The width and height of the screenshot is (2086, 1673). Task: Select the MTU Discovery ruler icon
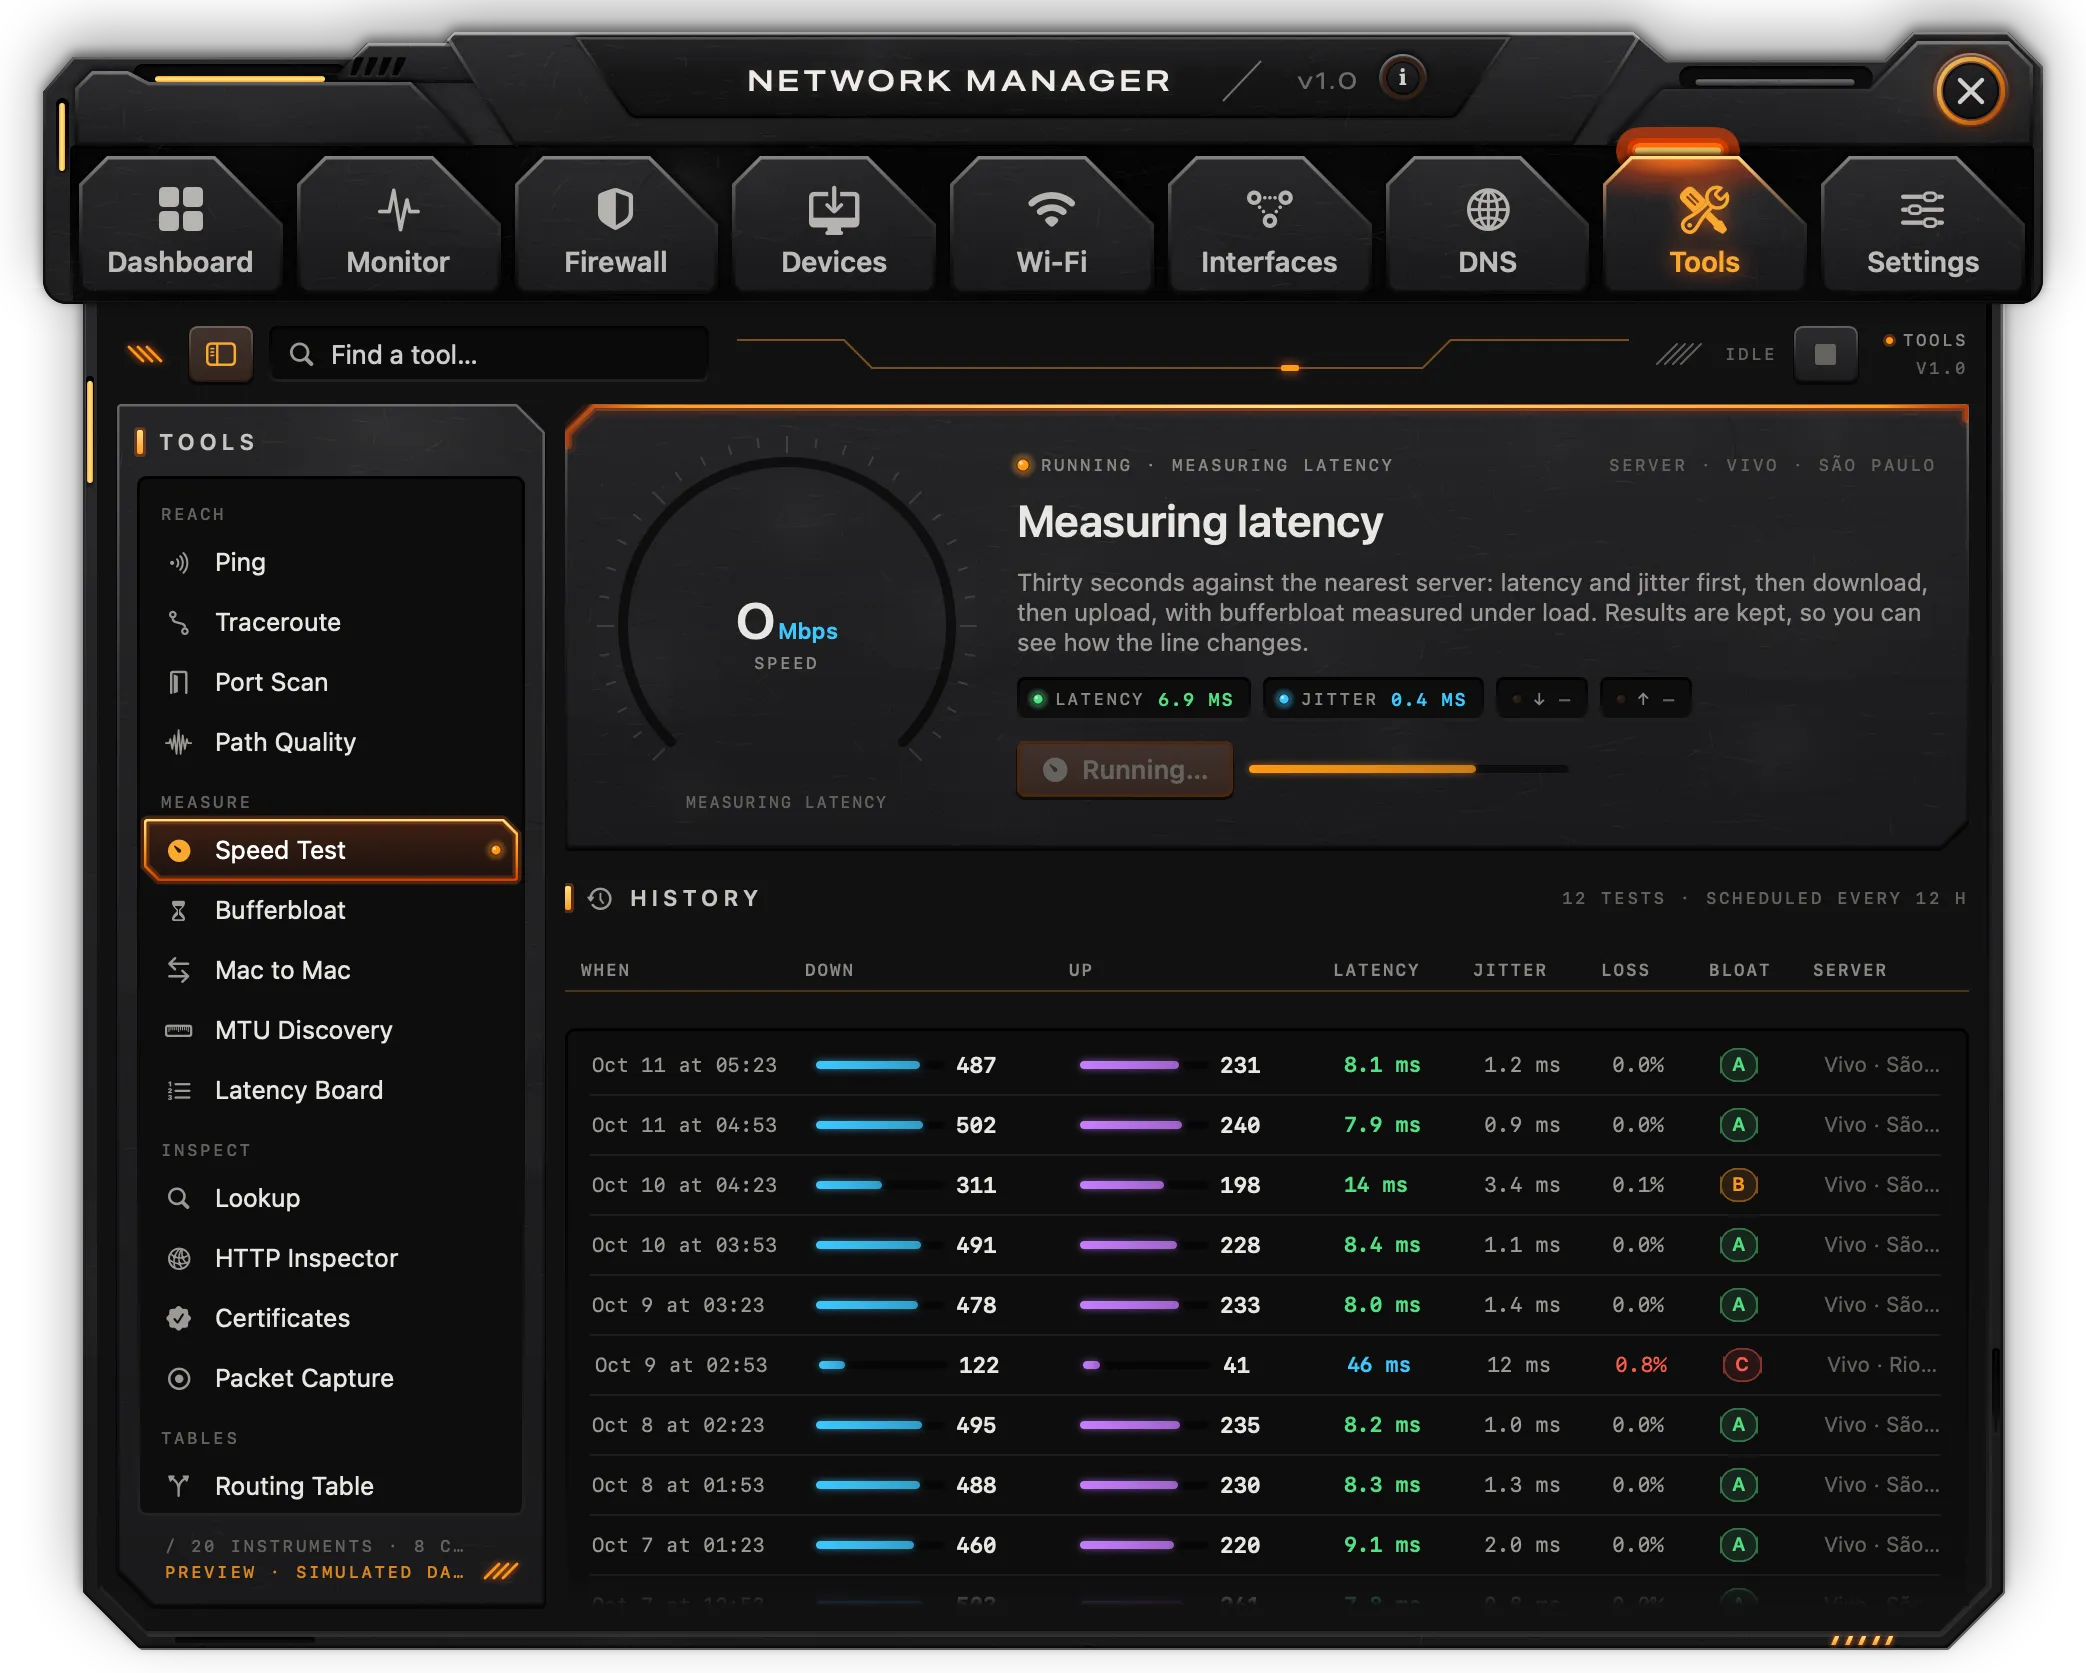point(179,1031)
